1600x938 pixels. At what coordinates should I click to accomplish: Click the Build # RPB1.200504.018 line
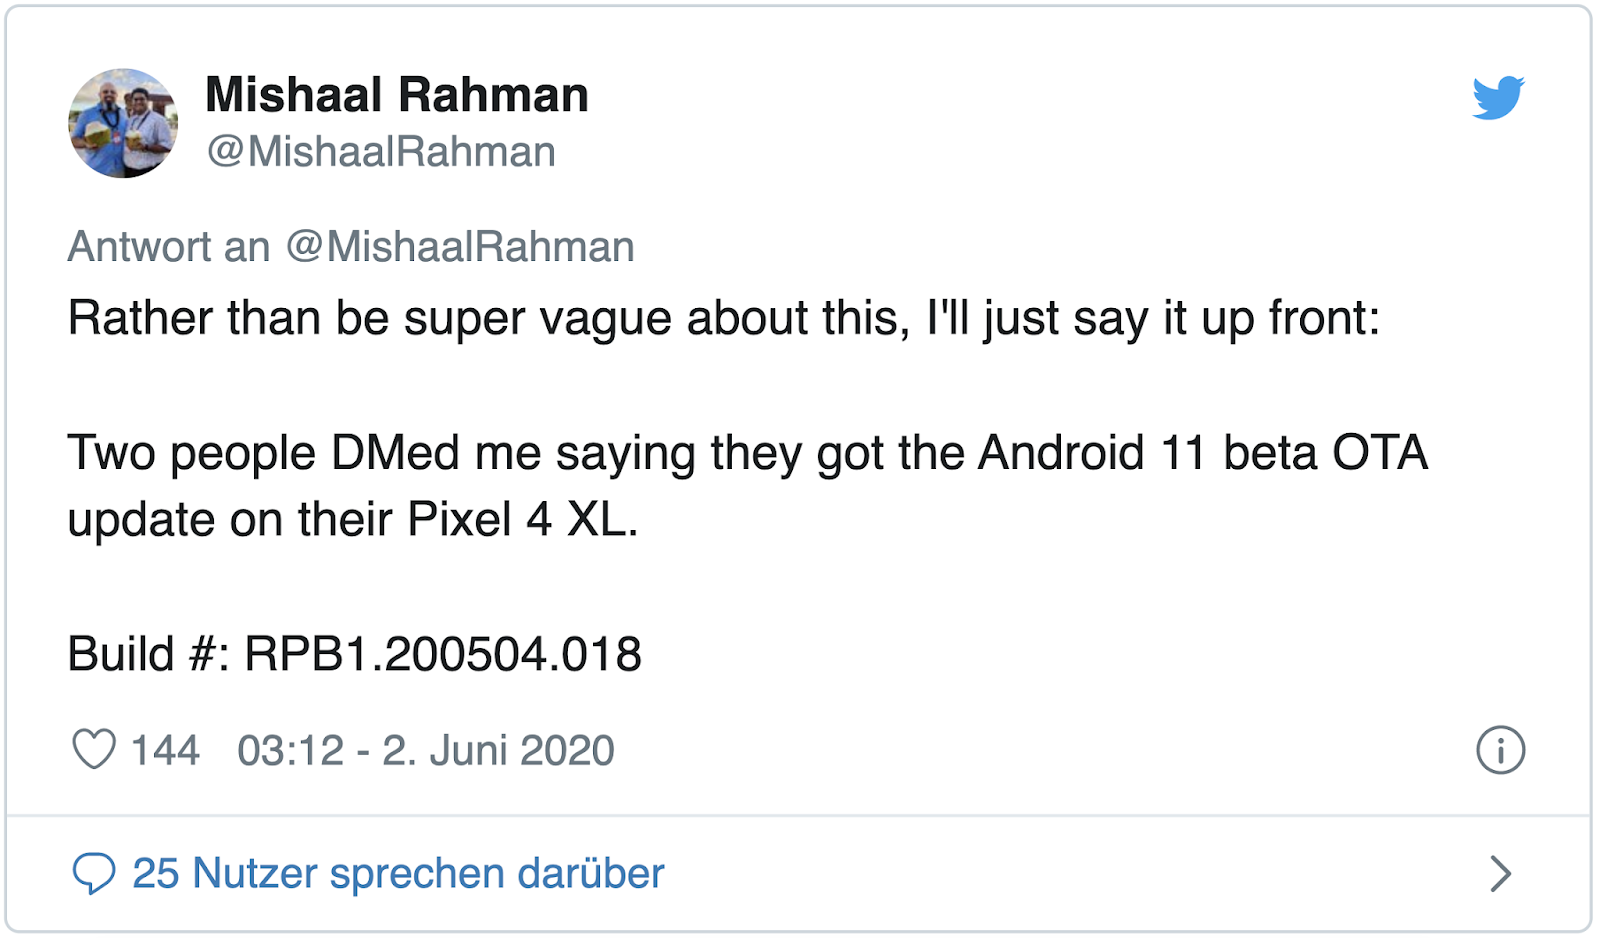click(354, 655)
